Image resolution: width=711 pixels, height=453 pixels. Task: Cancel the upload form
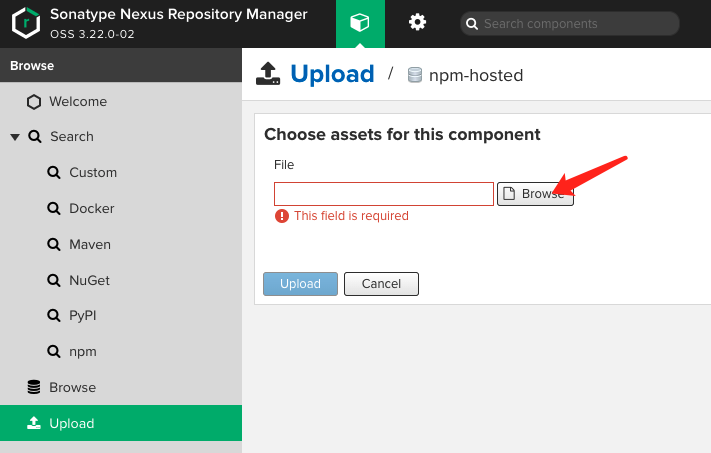tap(381, 284)
